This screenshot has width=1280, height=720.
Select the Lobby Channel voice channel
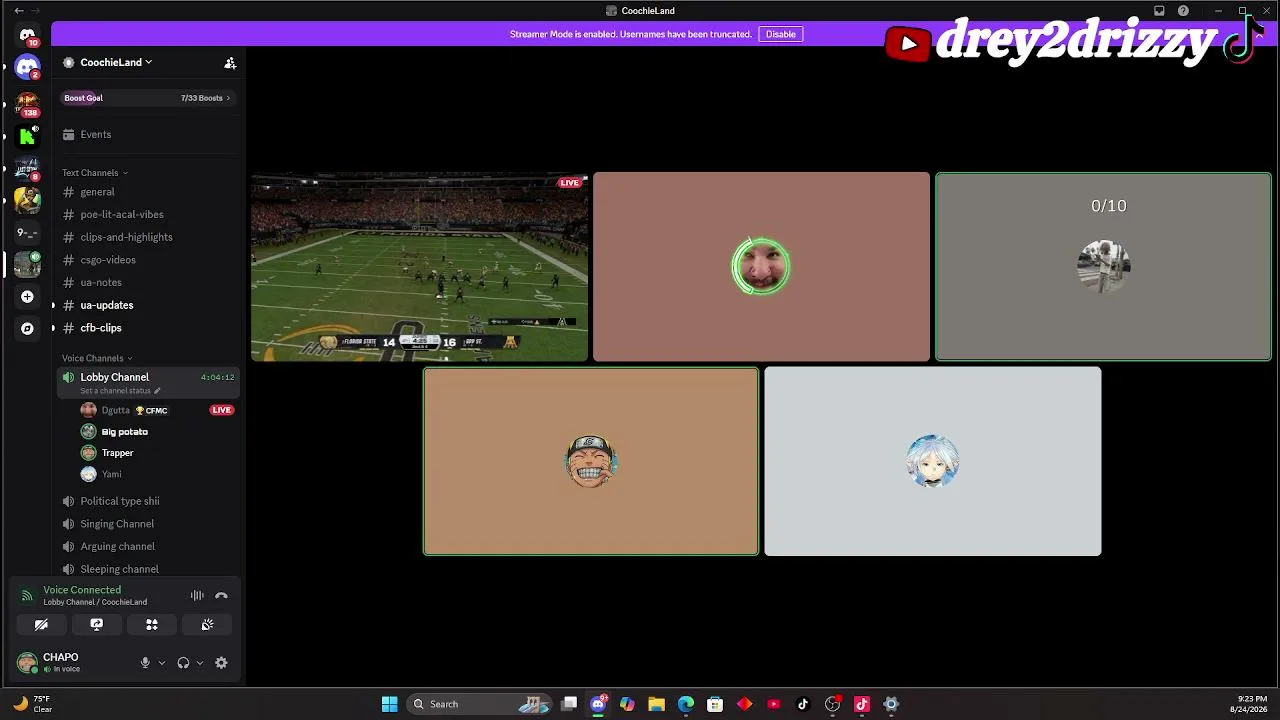pos(150,382)
